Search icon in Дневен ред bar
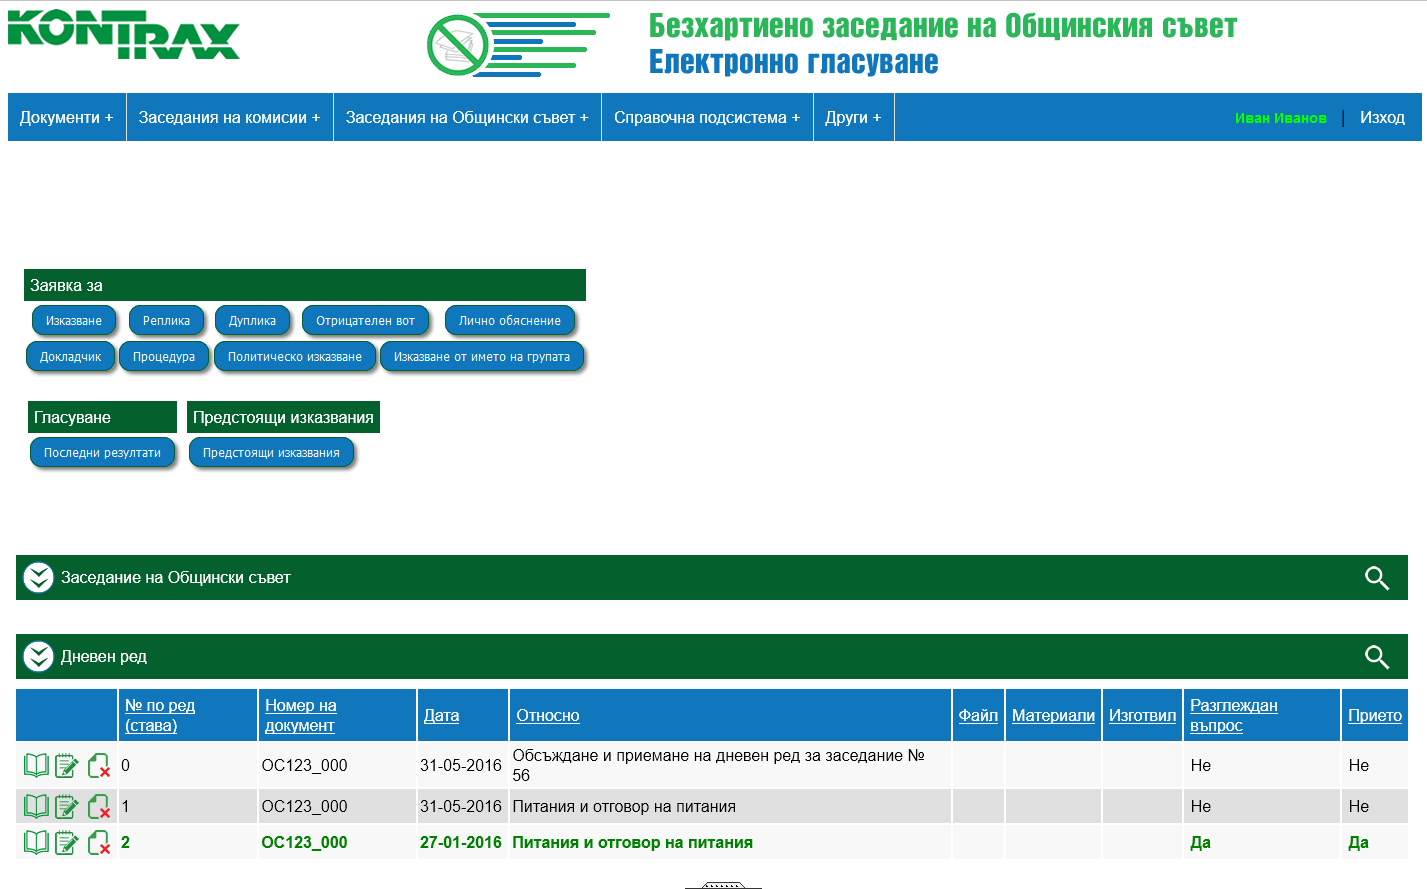The width and height of the screenshot is (1427, 889). pyautogui.click(x=1377, y=657)
